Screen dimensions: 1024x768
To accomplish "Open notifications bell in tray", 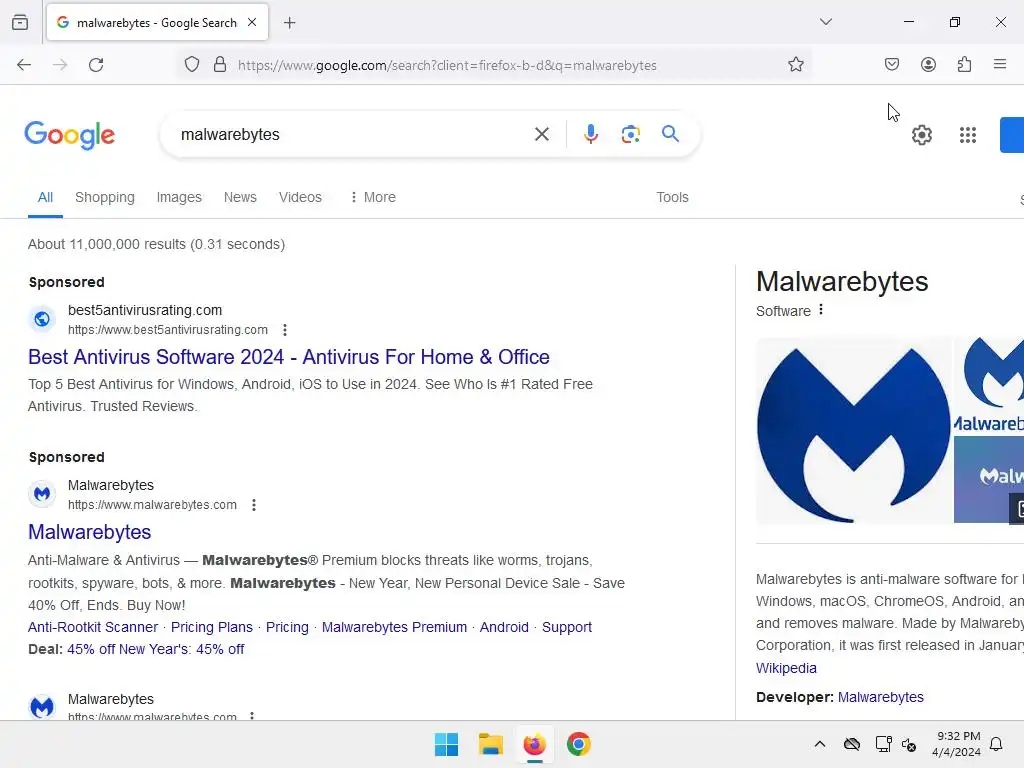I will point(996,744).
